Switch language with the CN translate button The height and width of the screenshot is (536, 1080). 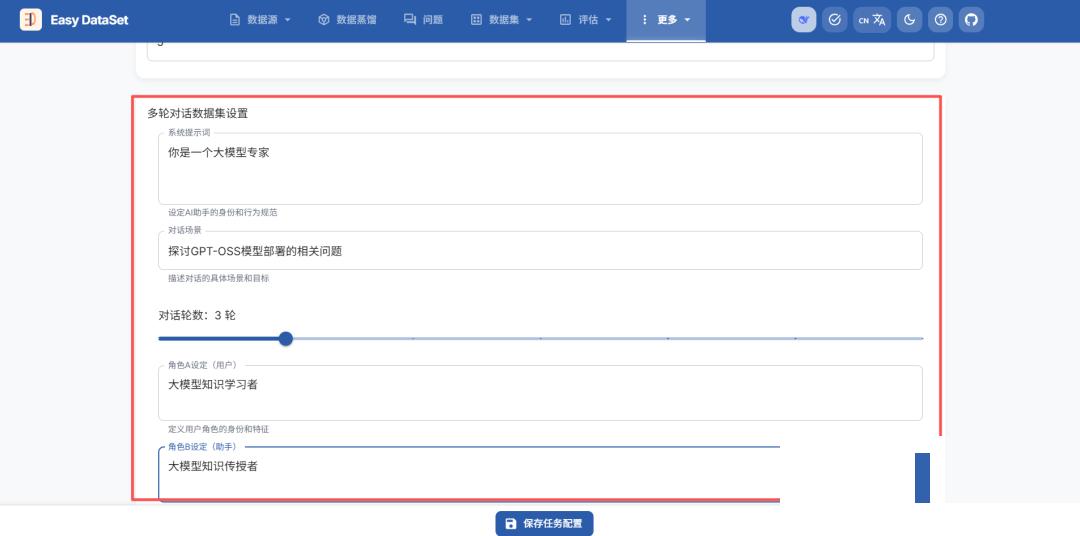pyautogui.click(x=872, y=20)
